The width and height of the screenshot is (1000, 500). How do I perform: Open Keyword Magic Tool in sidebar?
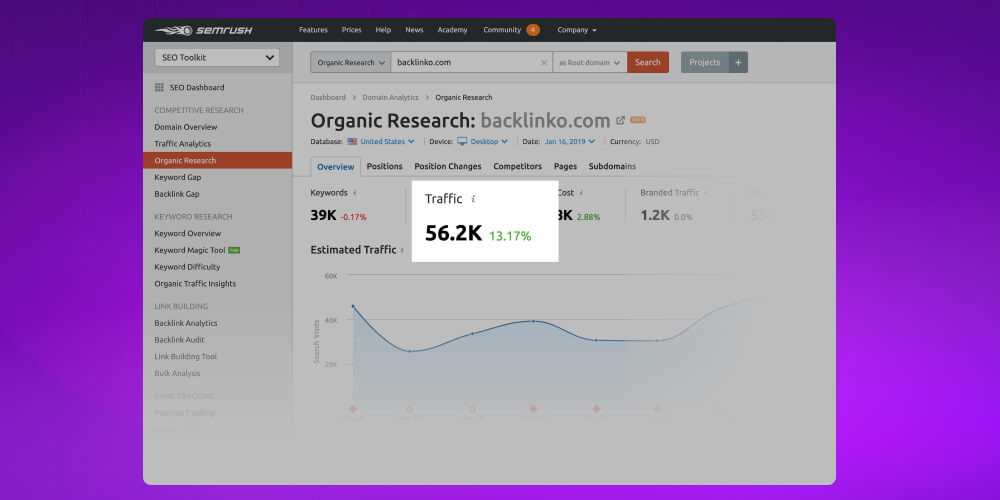coord(190,250)
